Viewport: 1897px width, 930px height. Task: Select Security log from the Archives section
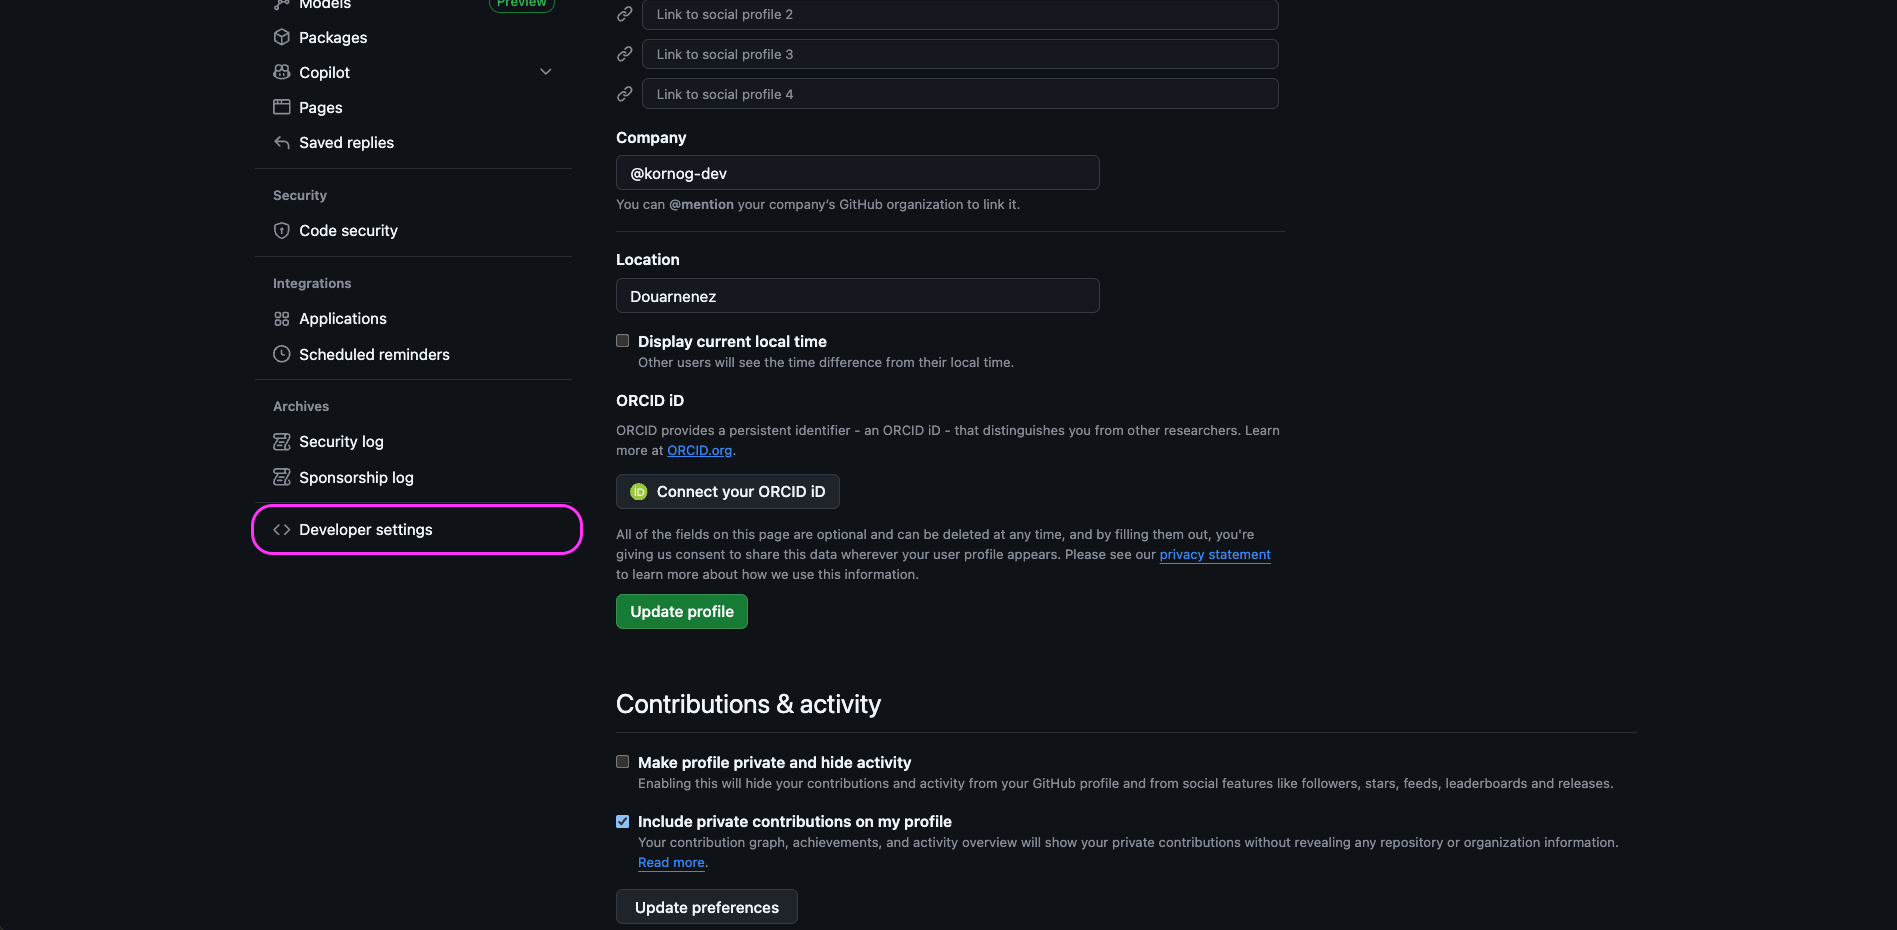[x=340, y=441]
